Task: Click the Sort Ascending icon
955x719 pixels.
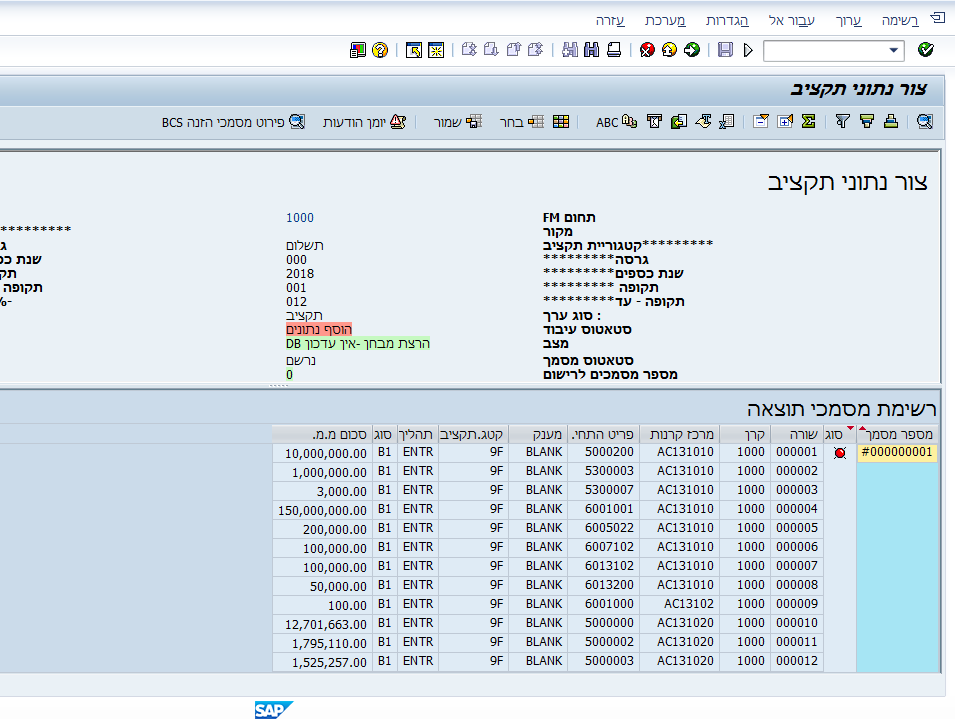Action: pos(890,122)
